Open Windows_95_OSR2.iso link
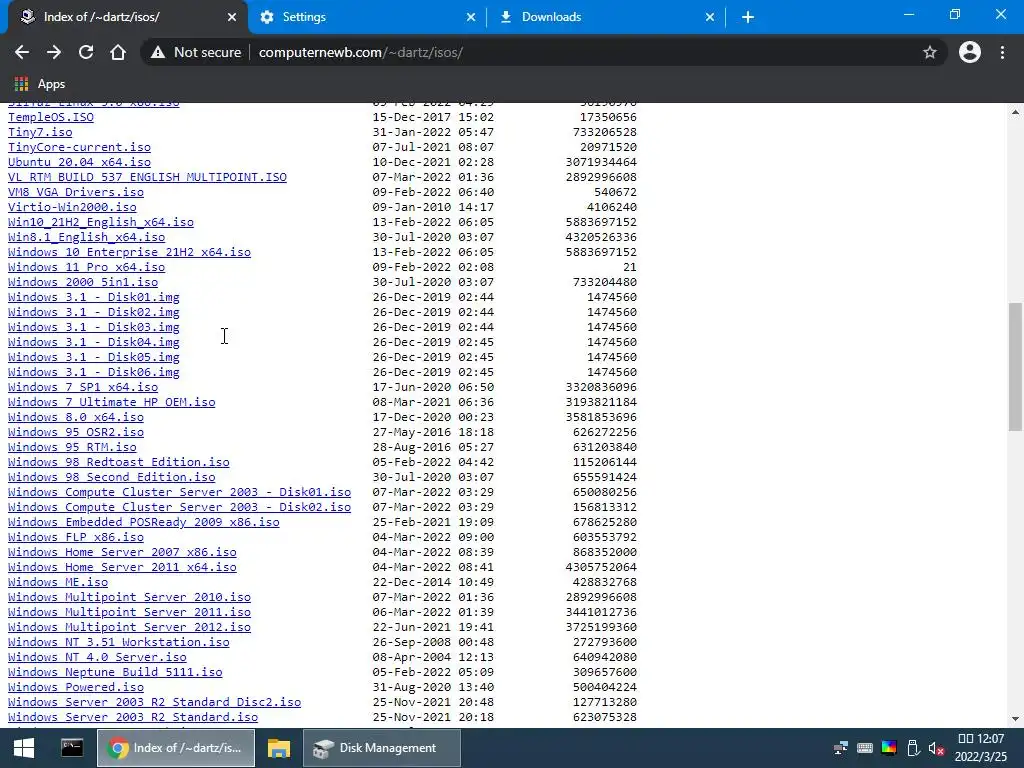 76,432
